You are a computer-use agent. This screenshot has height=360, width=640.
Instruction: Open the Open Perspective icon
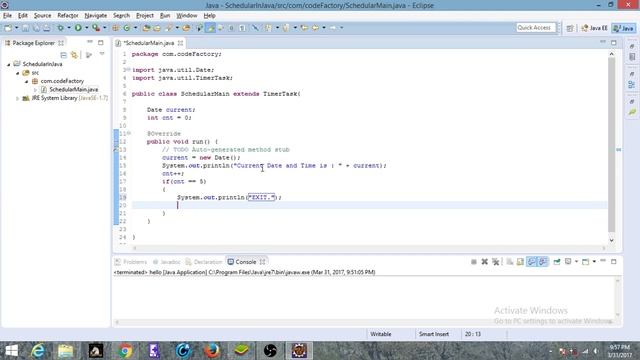(x=570, y=28)
